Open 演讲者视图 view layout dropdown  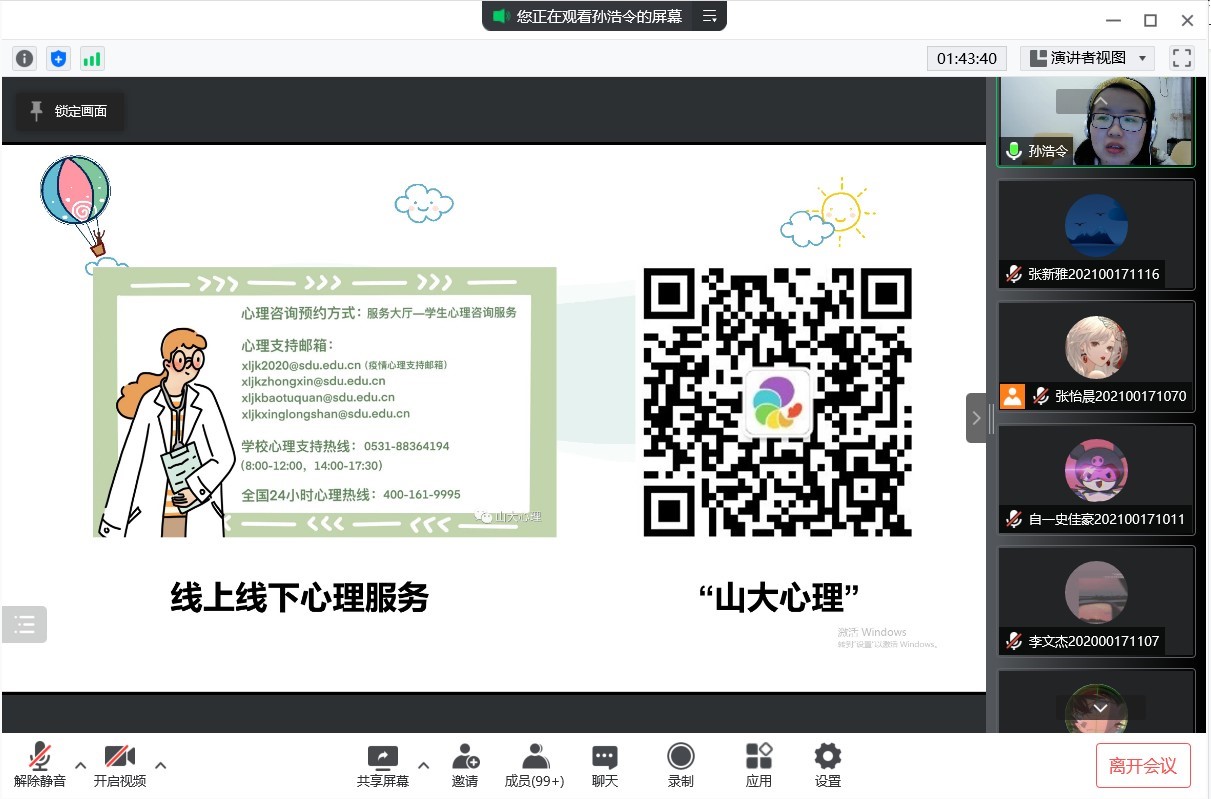click(x=1088, y=58)
